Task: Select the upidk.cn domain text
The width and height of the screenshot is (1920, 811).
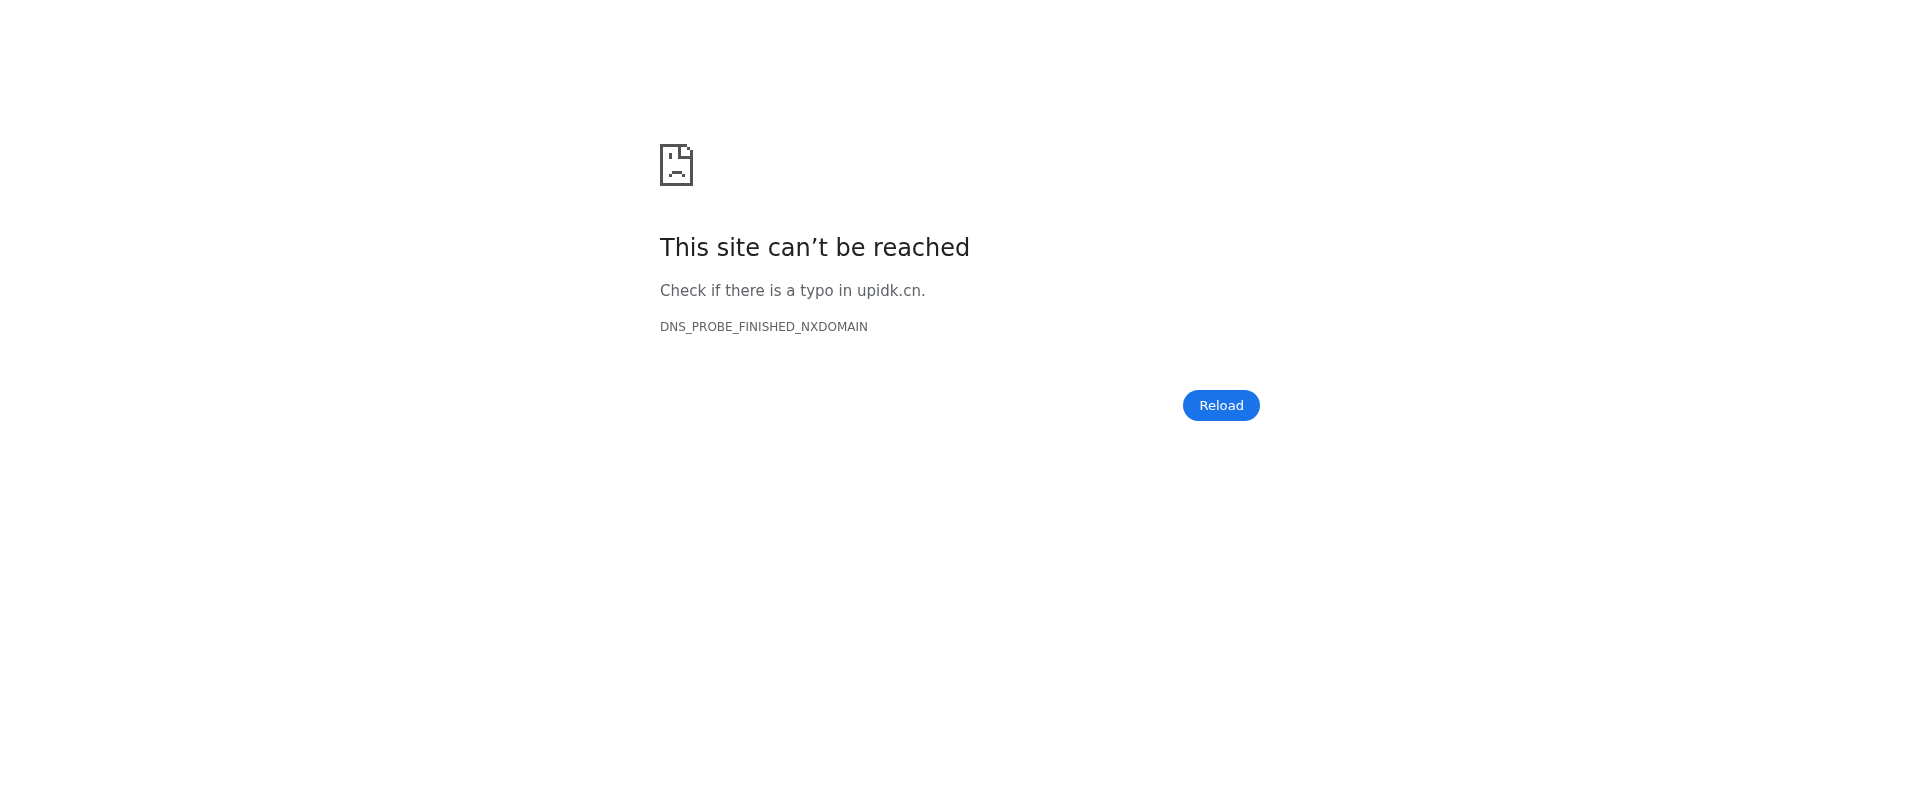Action: (x=889, y=291)
